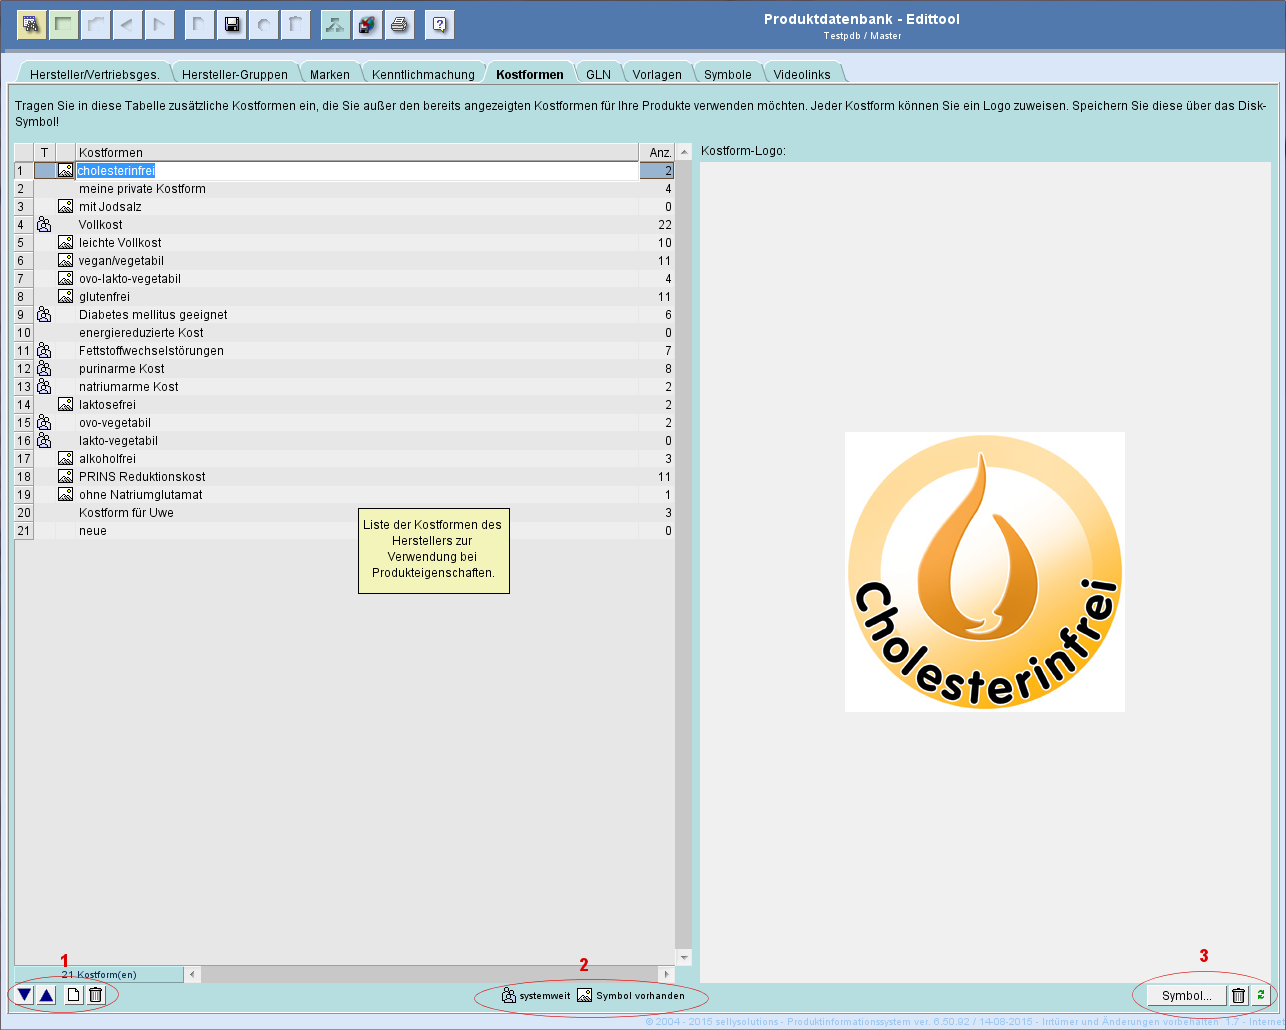1286x1030 pixels.
Task: Click the printer icon in toolbar
Action: point(400,25)
